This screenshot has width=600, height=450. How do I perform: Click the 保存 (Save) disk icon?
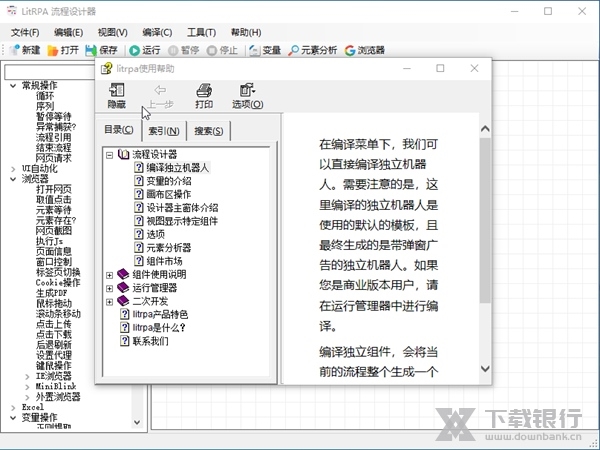point(91,50)
